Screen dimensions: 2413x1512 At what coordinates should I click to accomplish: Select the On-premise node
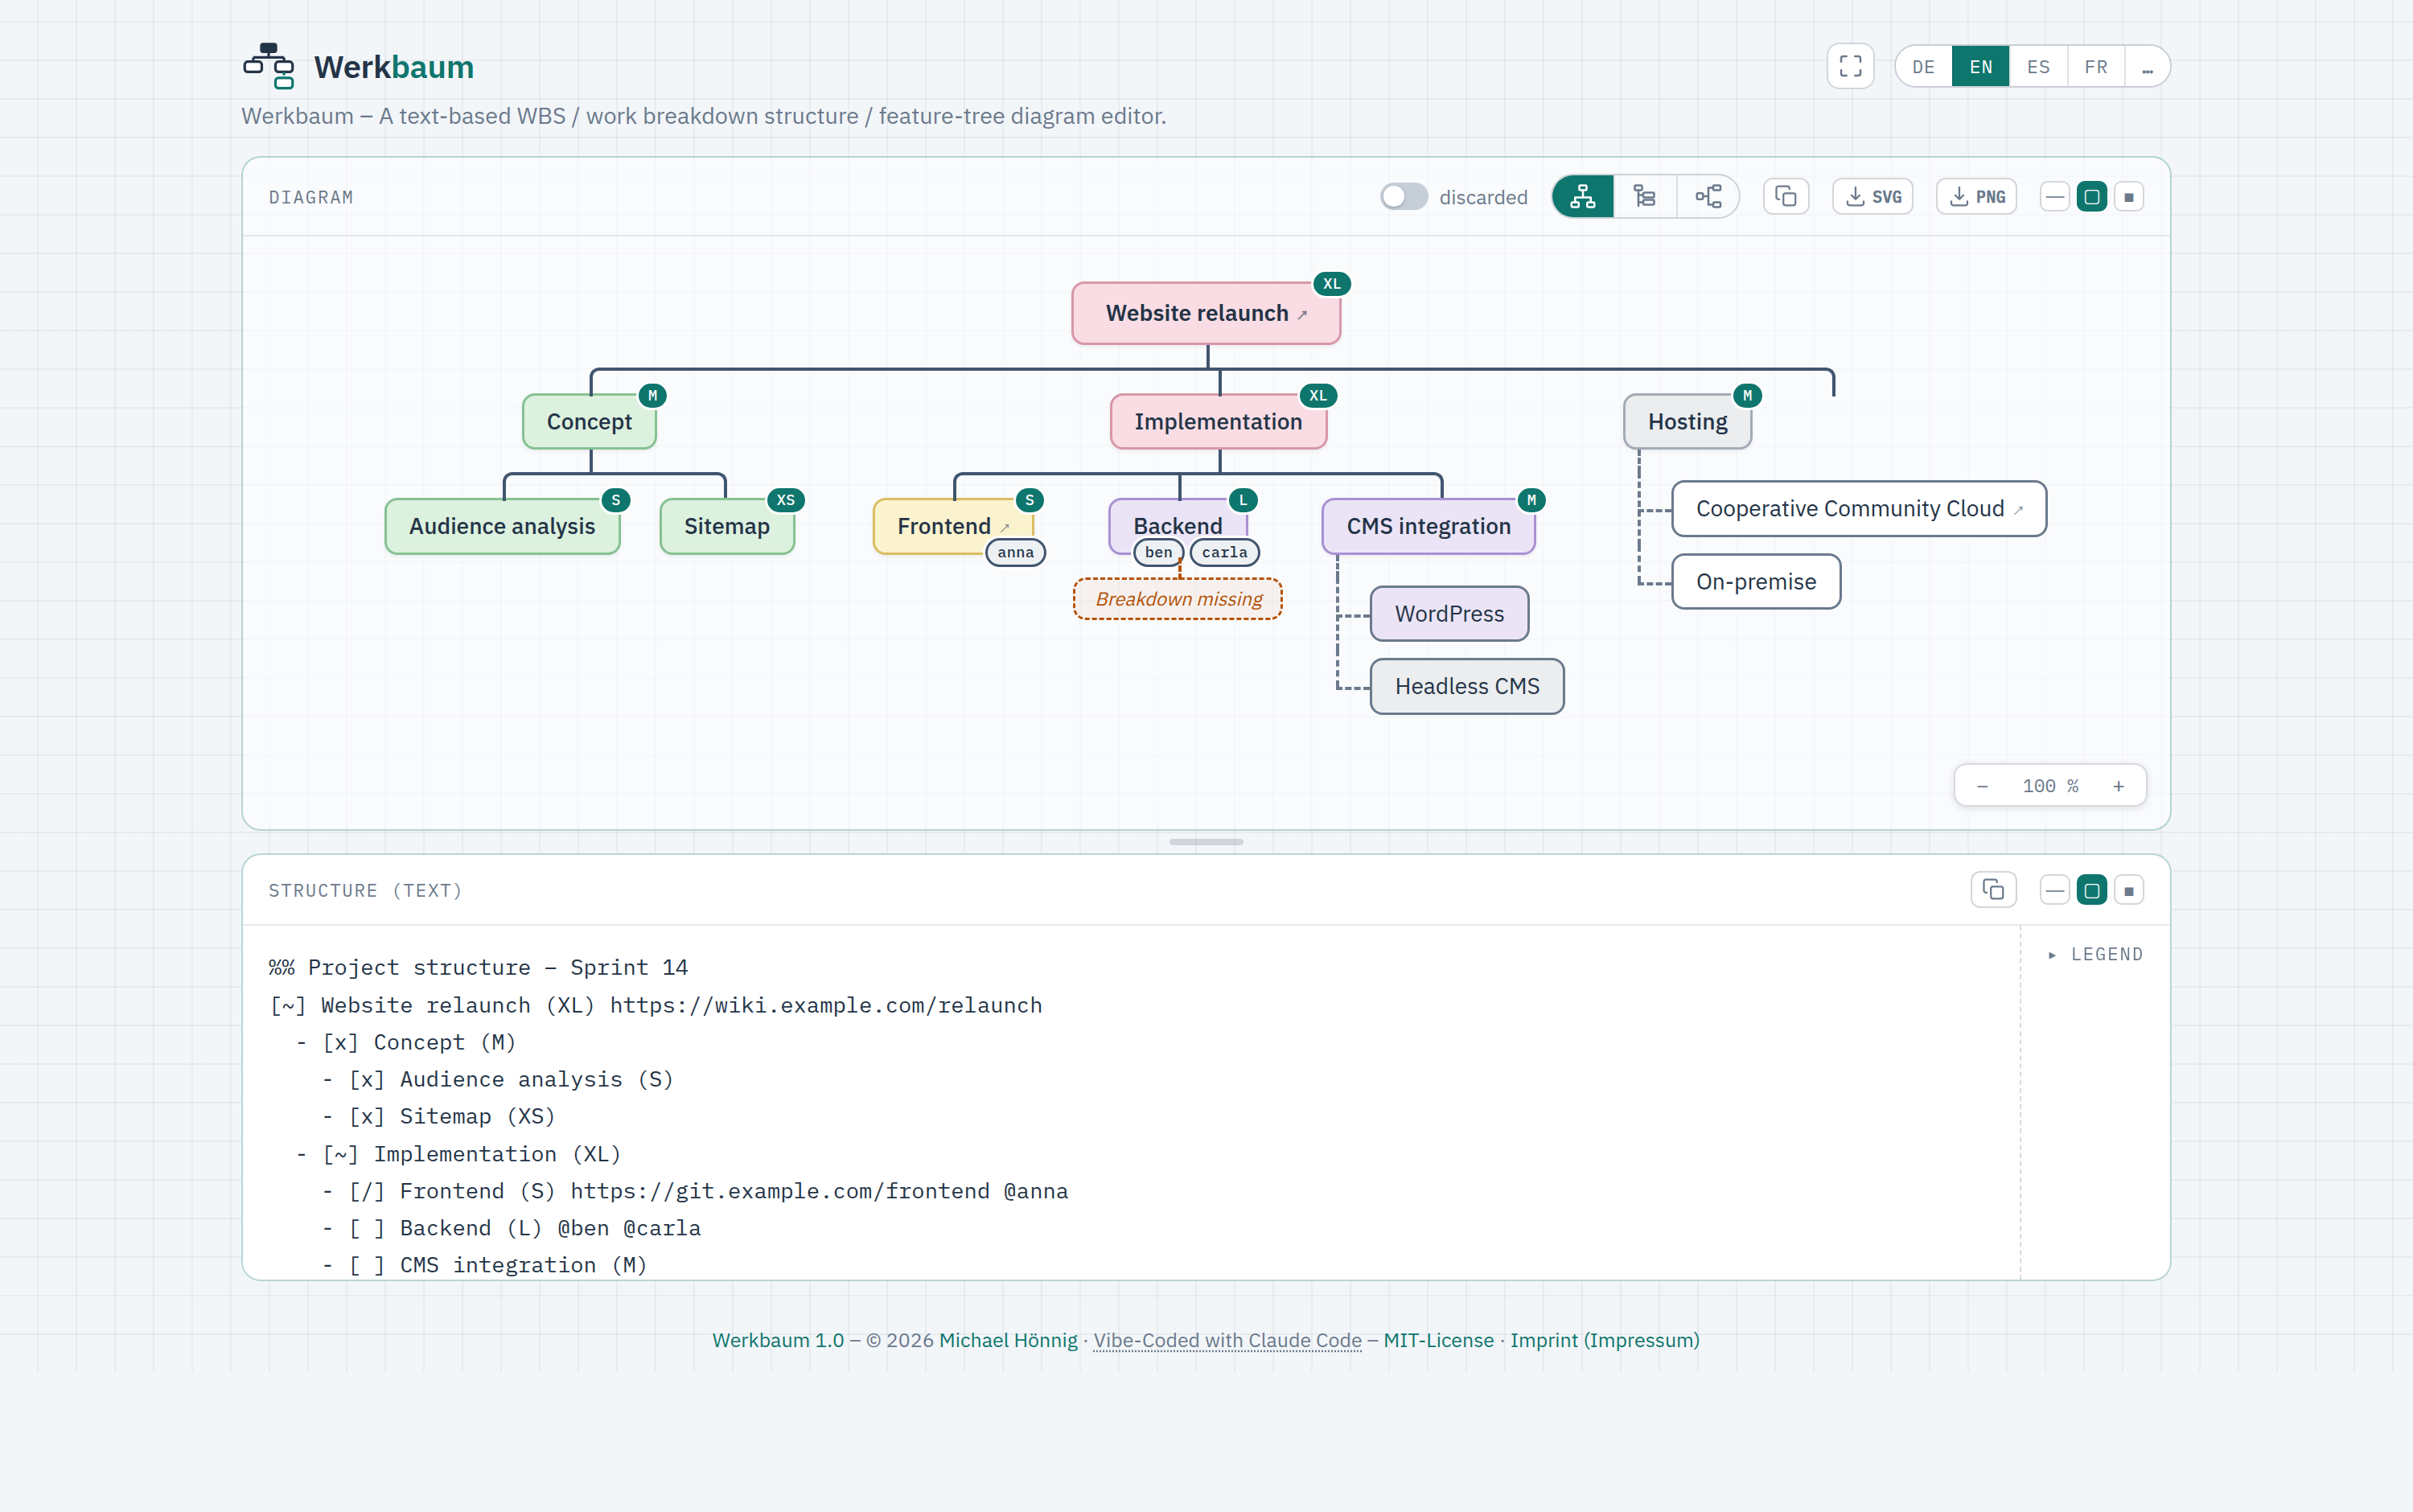pyautogui.click(x=1756, y=582)
